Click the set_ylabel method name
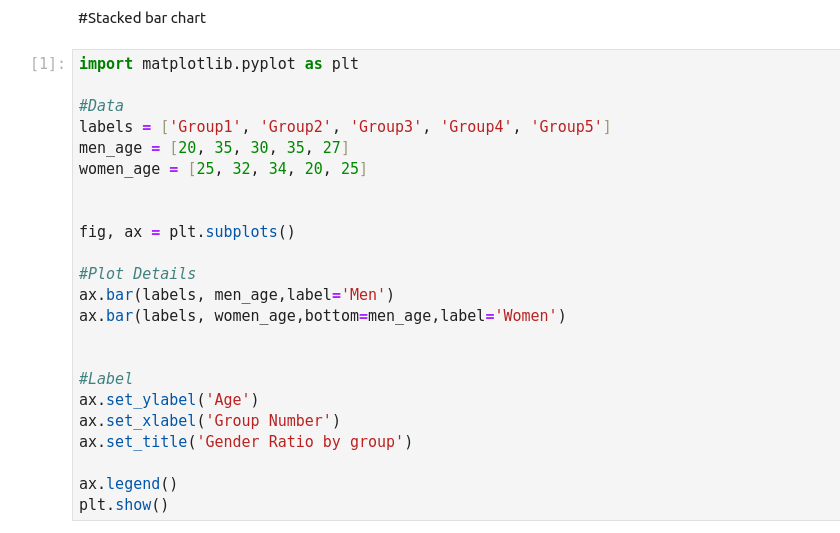 (151, 400)
